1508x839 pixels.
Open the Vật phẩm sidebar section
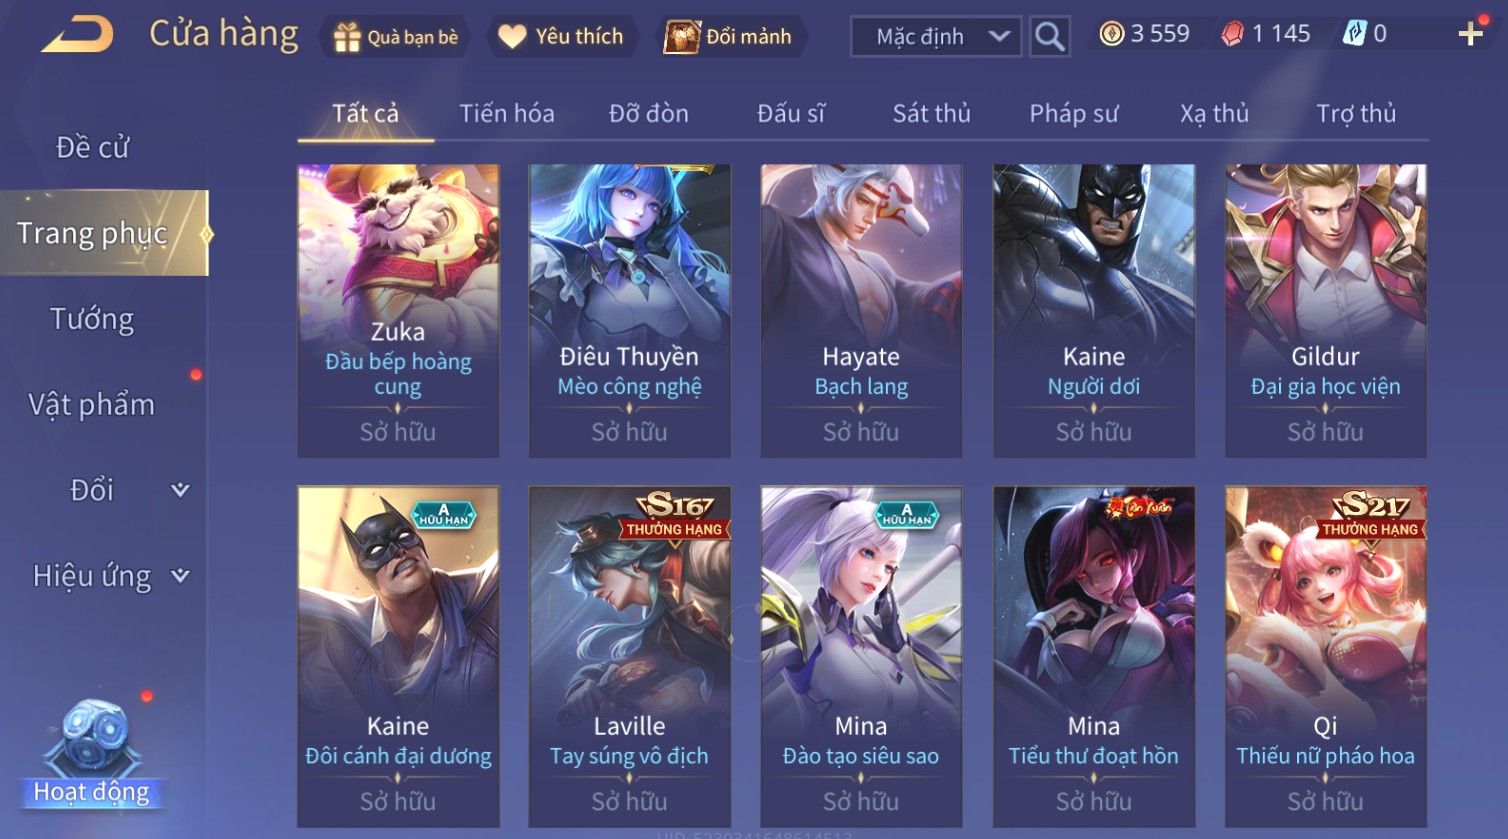91,405
